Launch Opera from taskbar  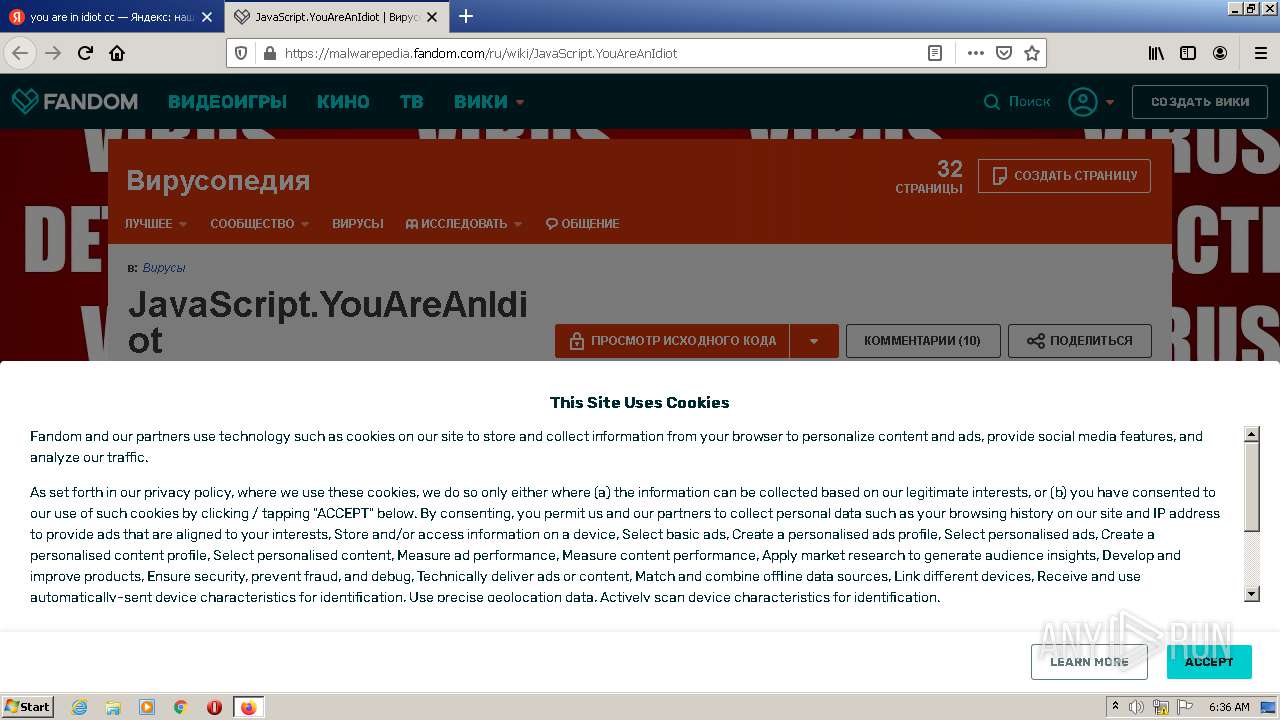[x=214, y=707]
